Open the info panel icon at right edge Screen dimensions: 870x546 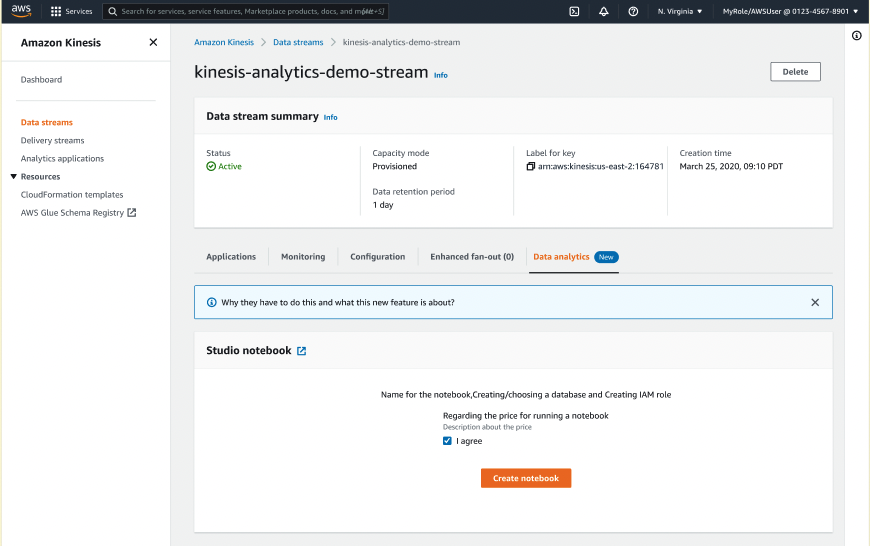tap(857, 36)
